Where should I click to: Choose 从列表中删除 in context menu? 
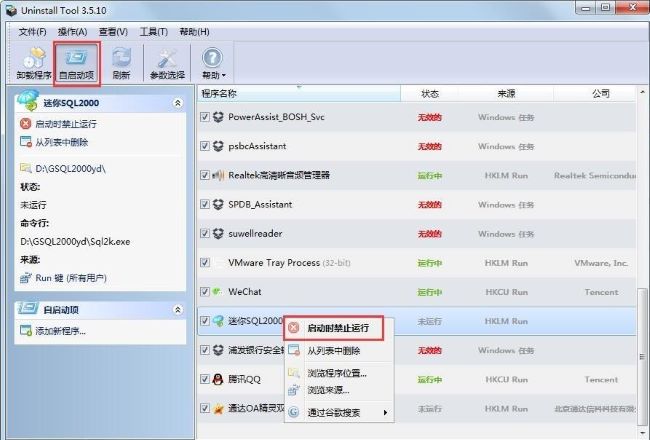[x=339, y=351]
